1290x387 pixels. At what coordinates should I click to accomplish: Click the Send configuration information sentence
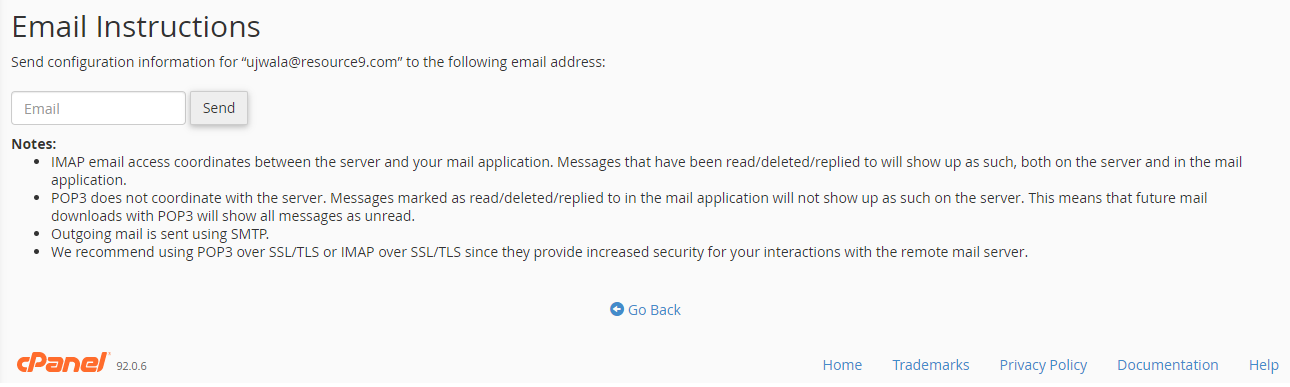308,62
